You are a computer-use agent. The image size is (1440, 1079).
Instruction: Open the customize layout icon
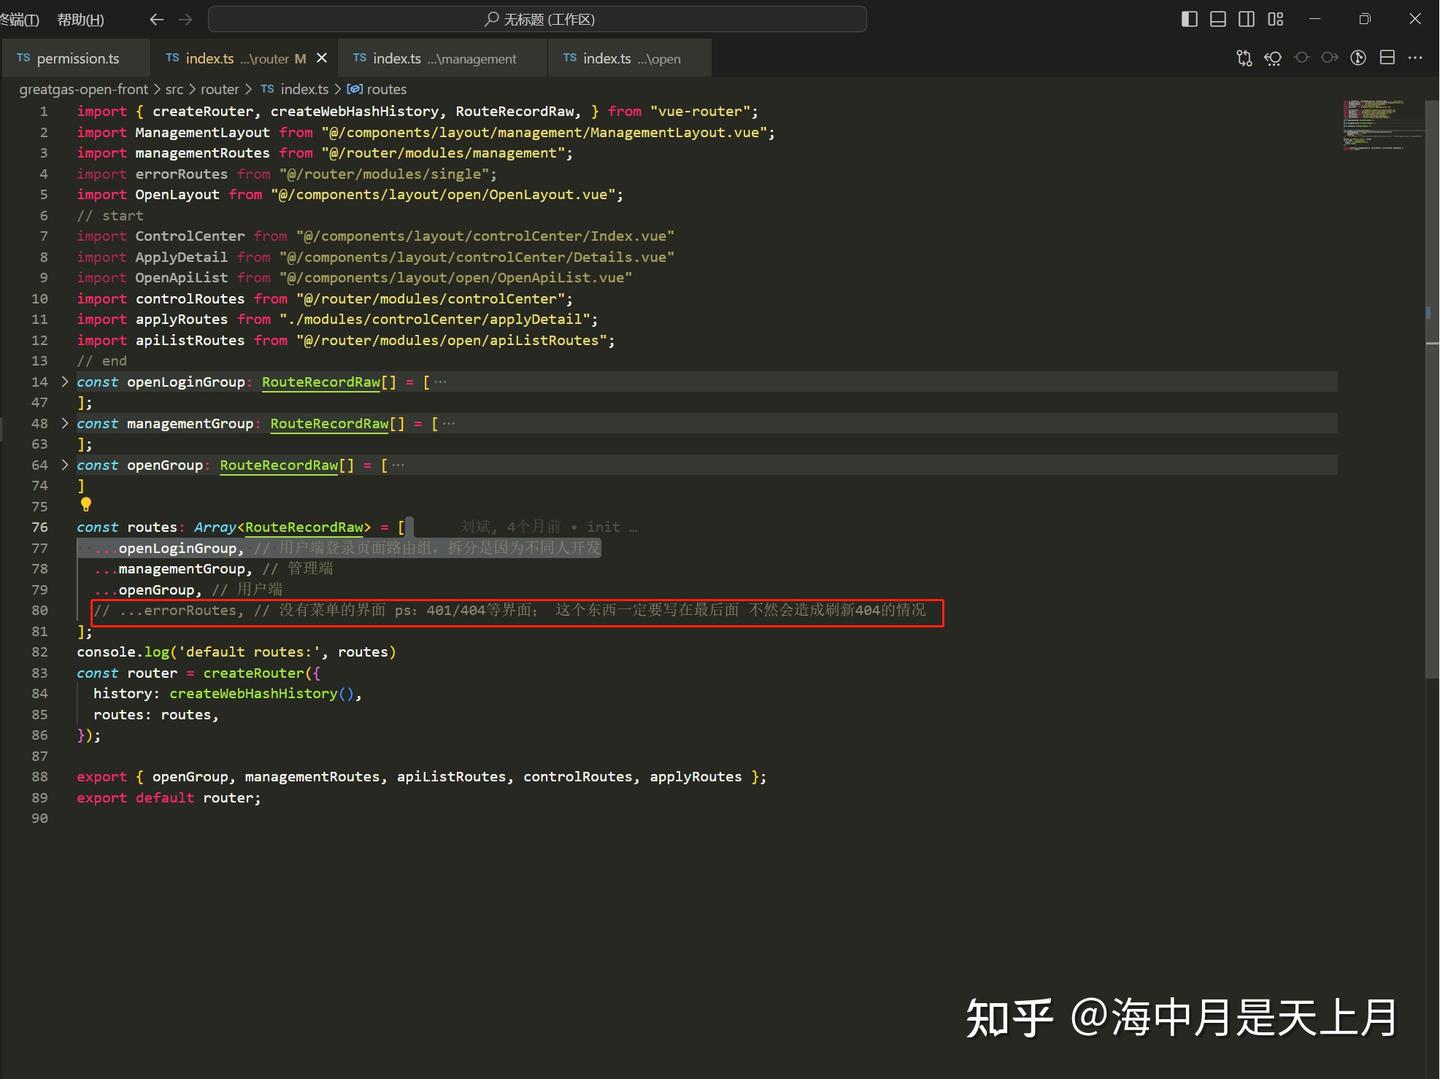pos(1276,19)
